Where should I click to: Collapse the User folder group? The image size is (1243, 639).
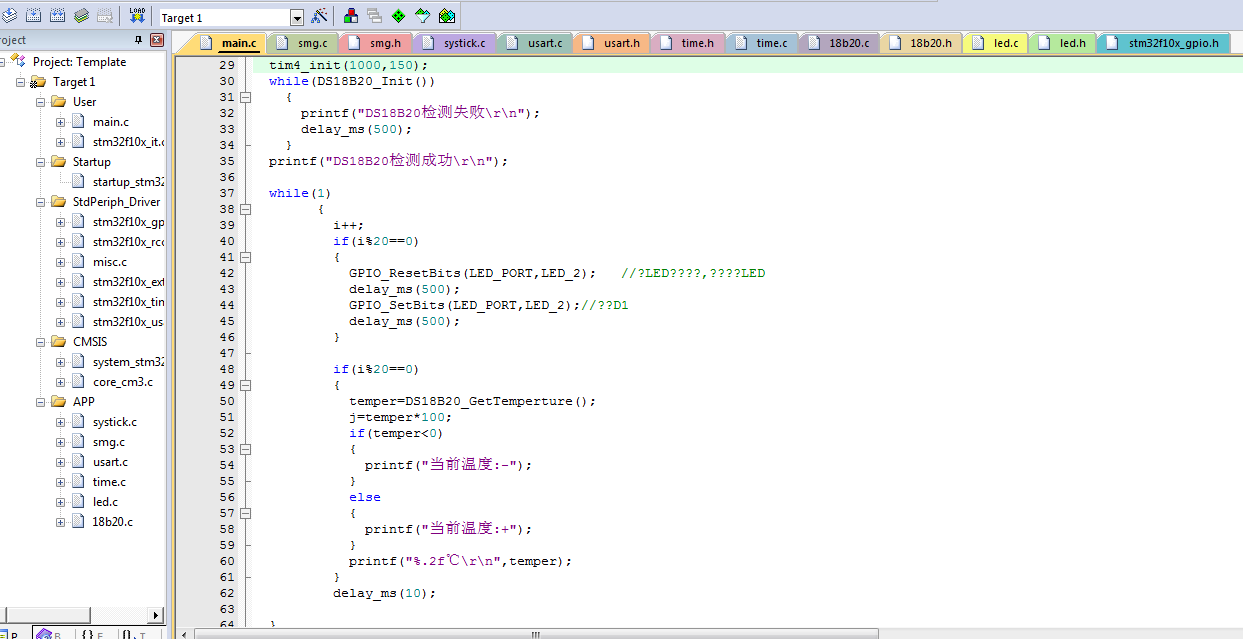[x=41, y=102]
